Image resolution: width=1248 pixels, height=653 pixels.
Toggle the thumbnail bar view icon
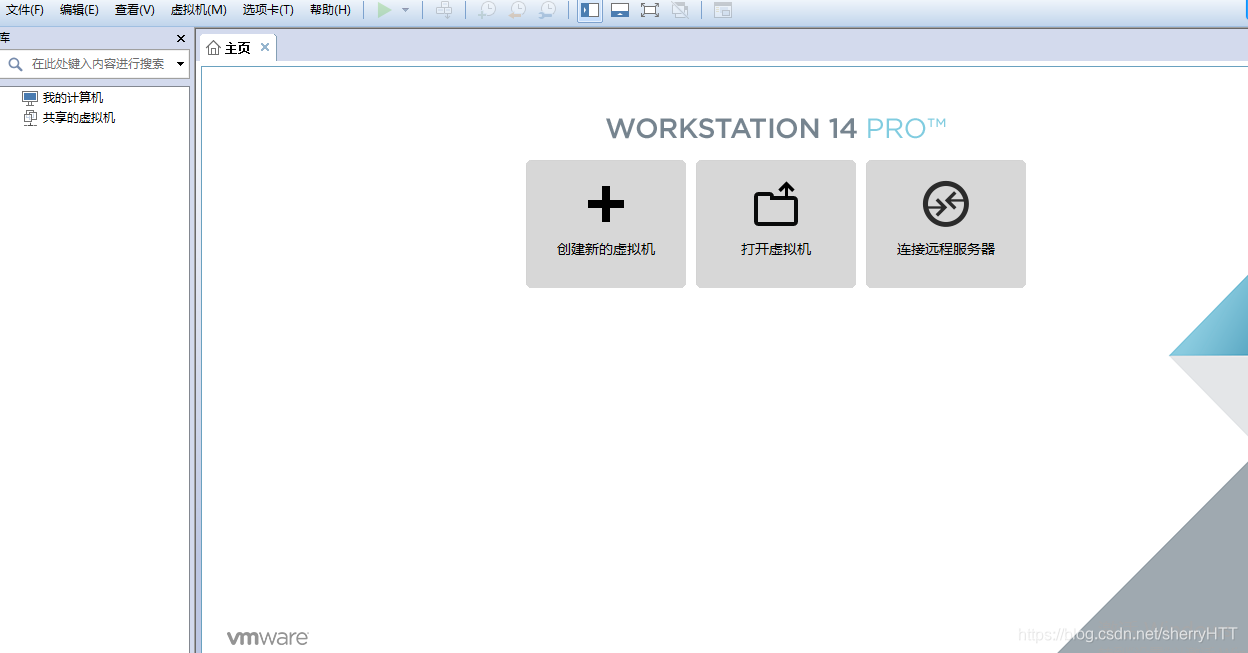point(620,10)
